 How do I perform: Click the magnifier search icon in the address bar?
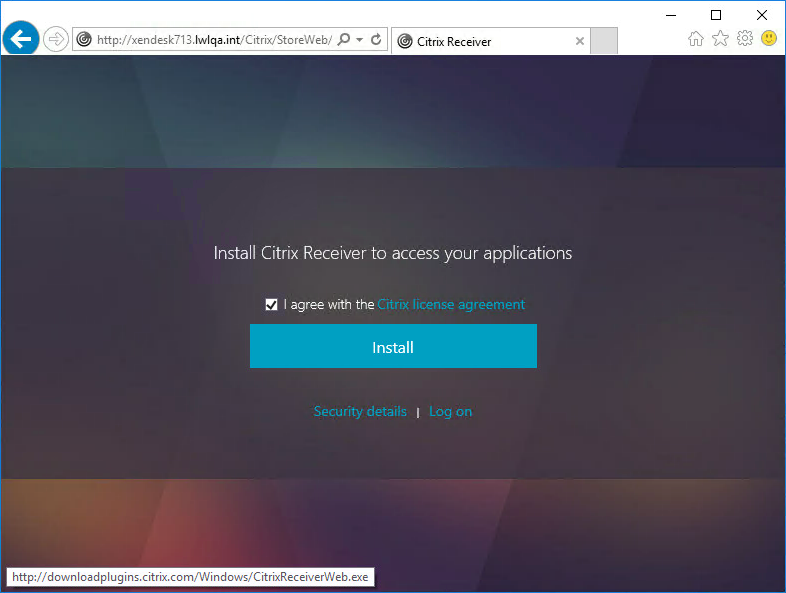pos(344,40)
